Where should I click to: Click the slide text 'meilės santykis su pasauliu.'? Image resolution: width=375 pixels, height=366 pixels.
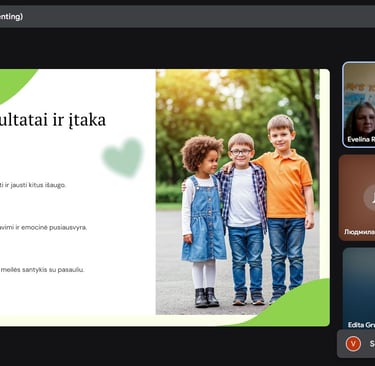point(42,270)
